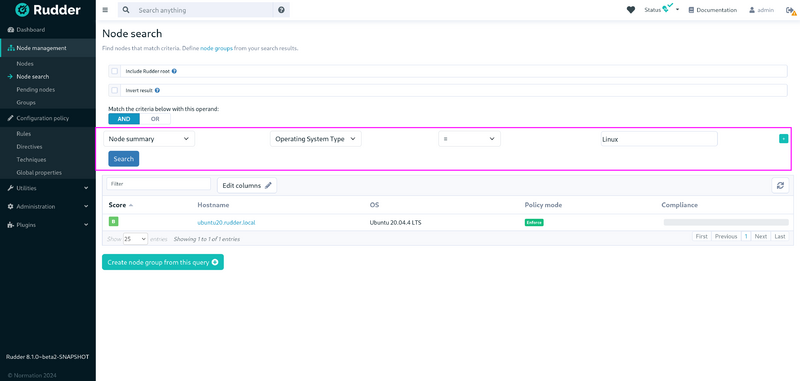This screenshot has height=381, width=800.
Task: Click the heart health icon
Action: coord(631,10)
